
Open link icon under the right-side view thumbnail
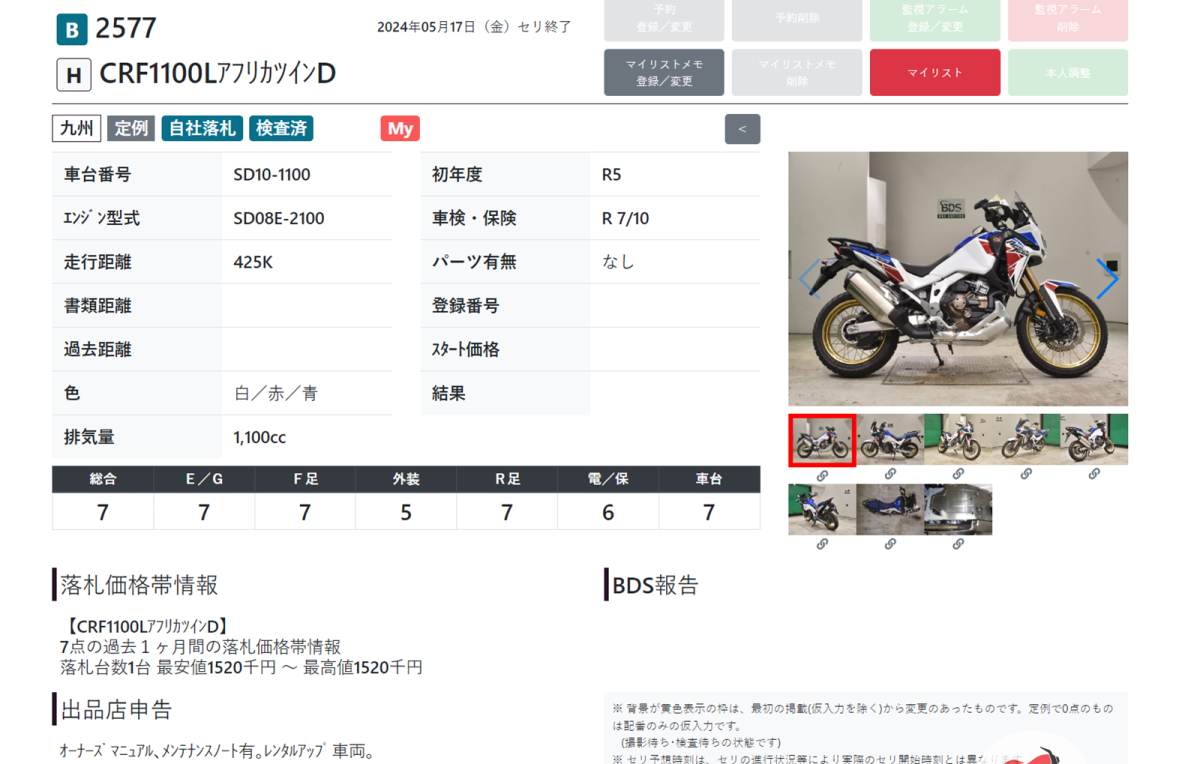tap(890, 475)
